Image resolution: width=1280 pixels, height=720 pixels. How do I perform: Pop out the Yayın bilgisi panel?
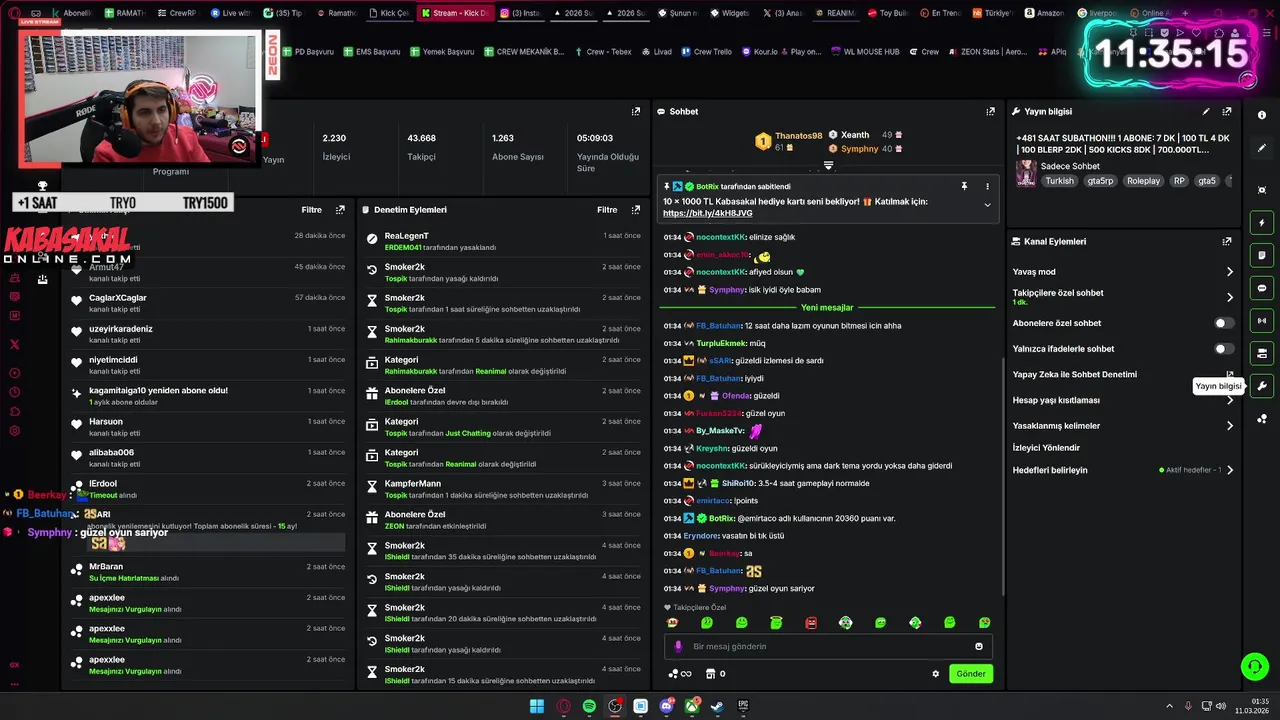point(1227,112)
